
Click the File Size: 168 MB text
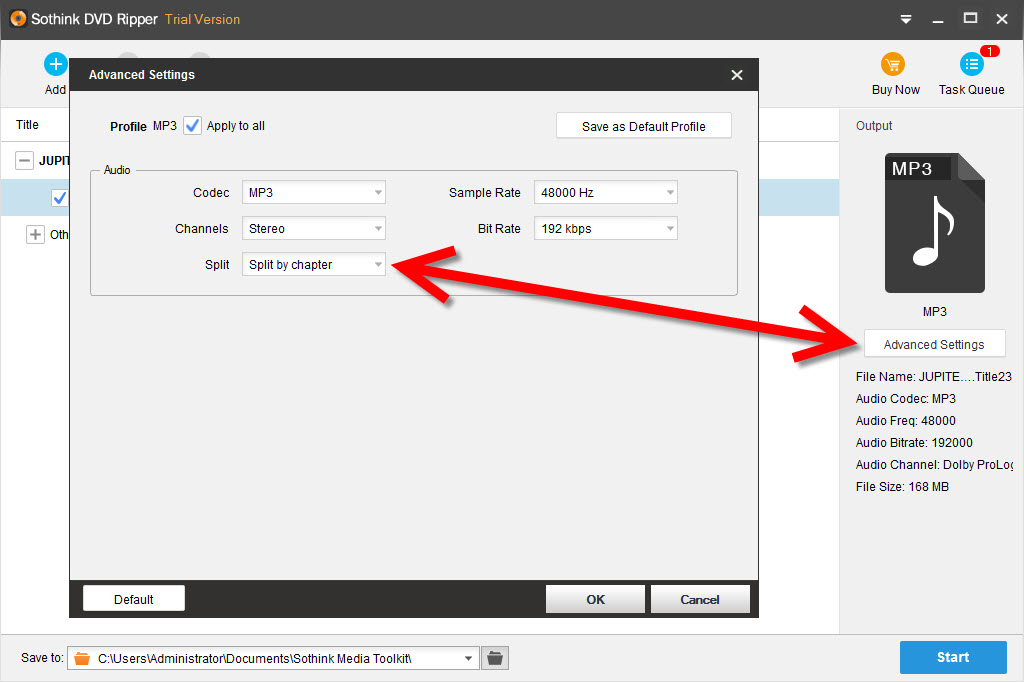pos(902,487)
